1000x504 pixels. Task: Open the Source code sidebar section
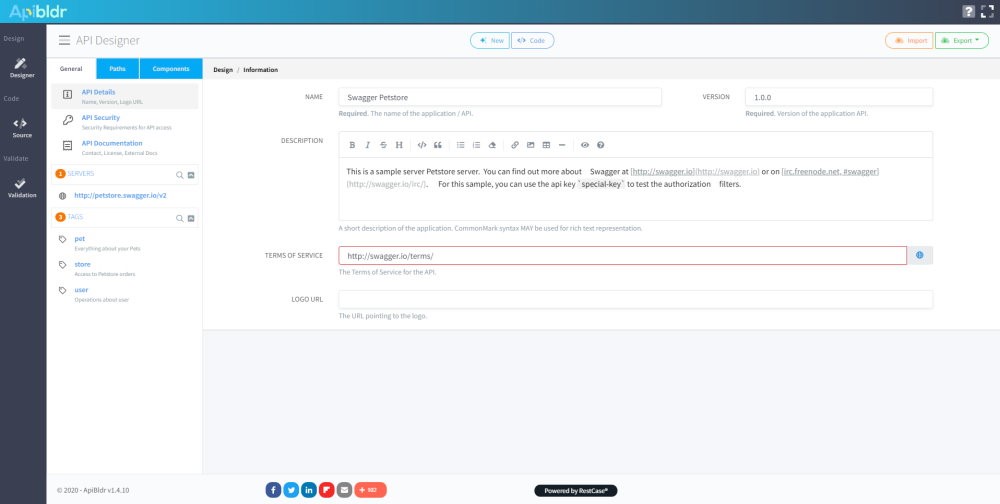(x=22, y=128)
